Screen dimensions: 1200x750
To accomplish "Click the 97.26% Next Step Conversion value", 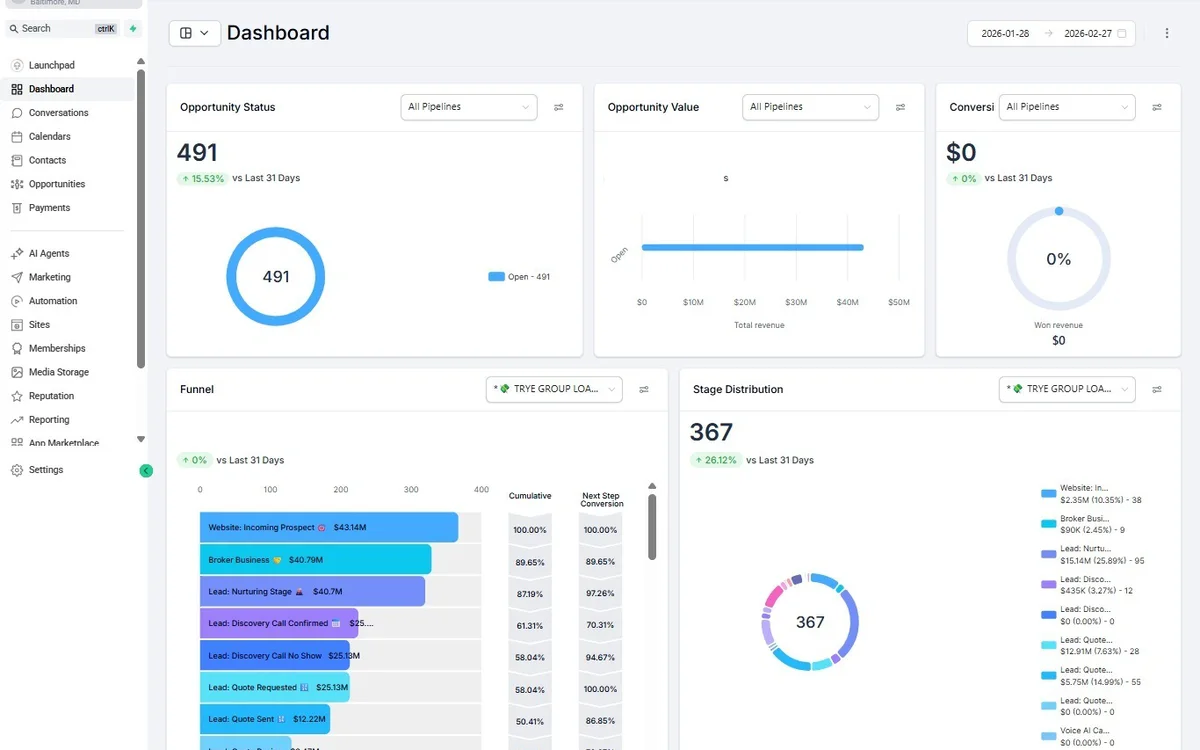I will [x=600, y=594].
